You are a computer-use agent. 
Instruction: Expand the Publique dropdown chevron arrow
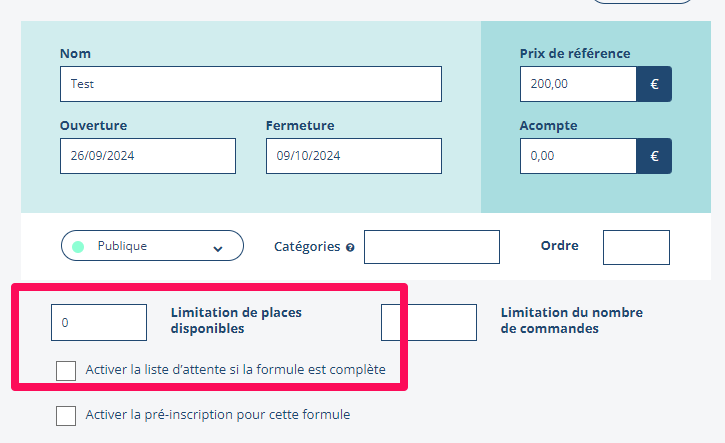coord(218,247)
